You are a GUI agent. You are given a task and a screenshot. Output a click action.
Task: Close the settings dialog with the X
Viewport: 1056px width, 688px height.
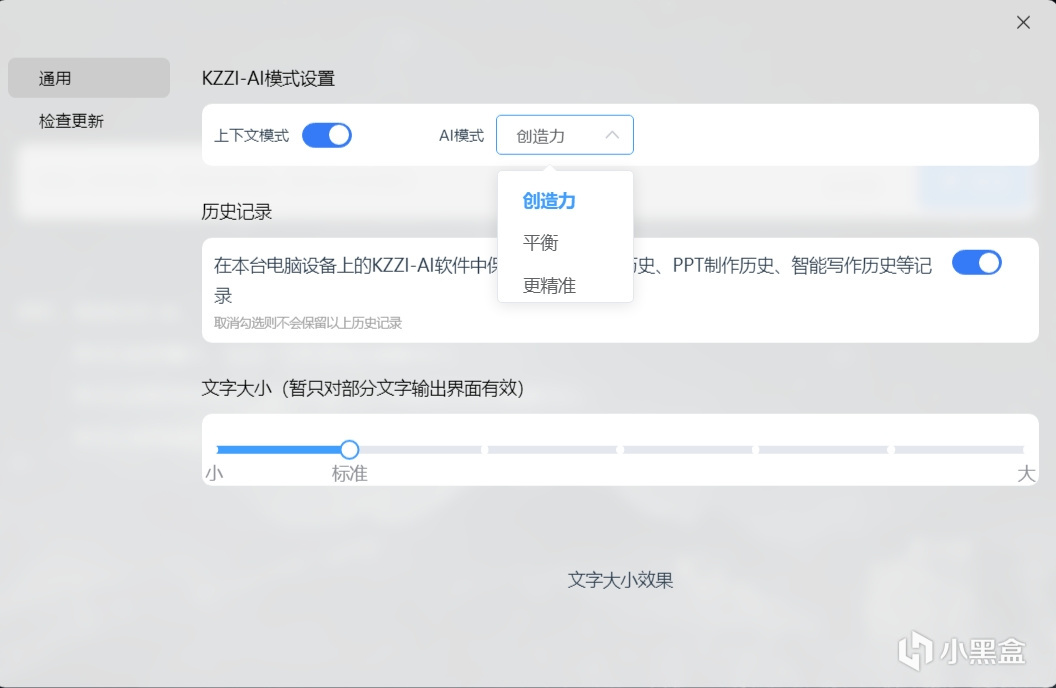pyautogui.click(x=1023, y=22)
